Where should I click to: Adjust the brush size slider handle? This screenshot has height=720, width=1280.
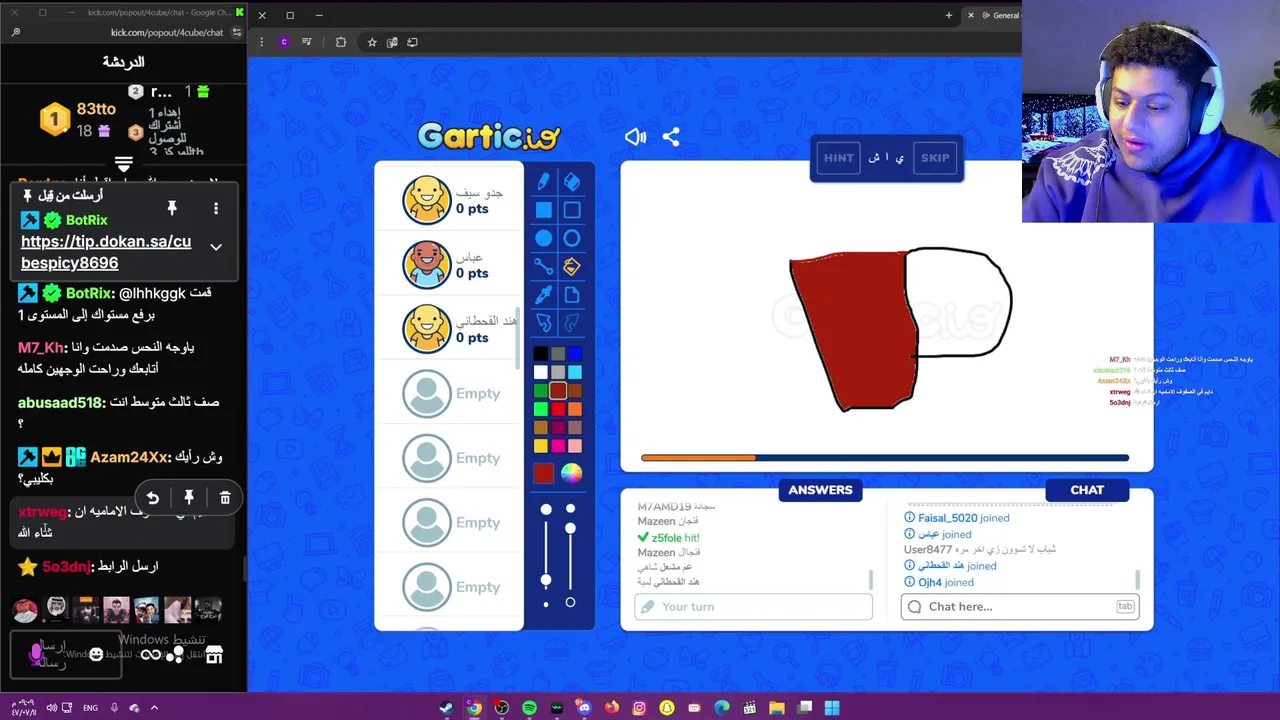pyautogui.click(x=546, y=580)
